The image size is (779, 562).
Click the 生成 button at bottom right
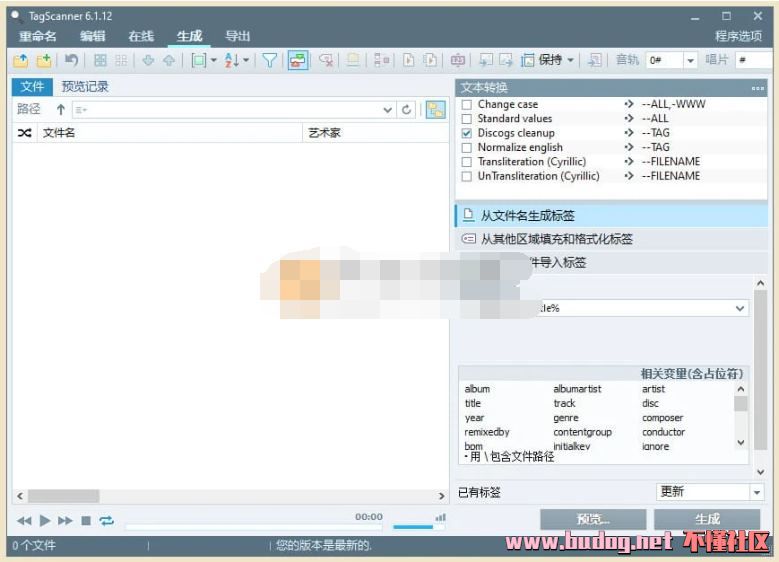click(x=707, y=519)
